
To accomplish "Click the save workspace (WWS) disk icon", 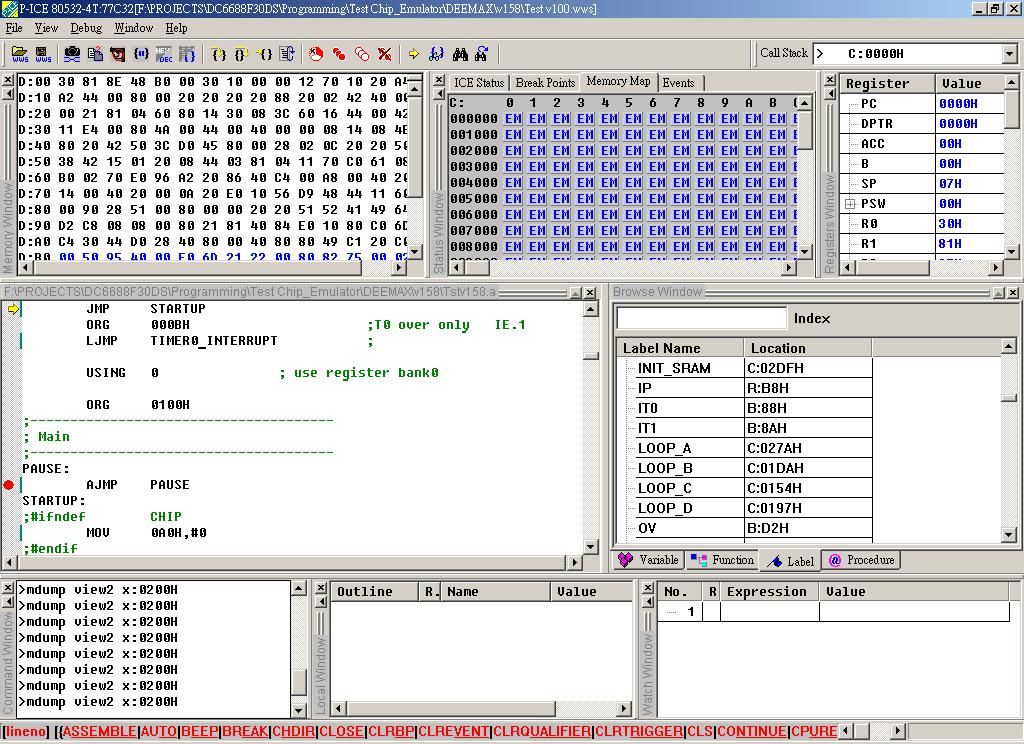I will point(43,54).
